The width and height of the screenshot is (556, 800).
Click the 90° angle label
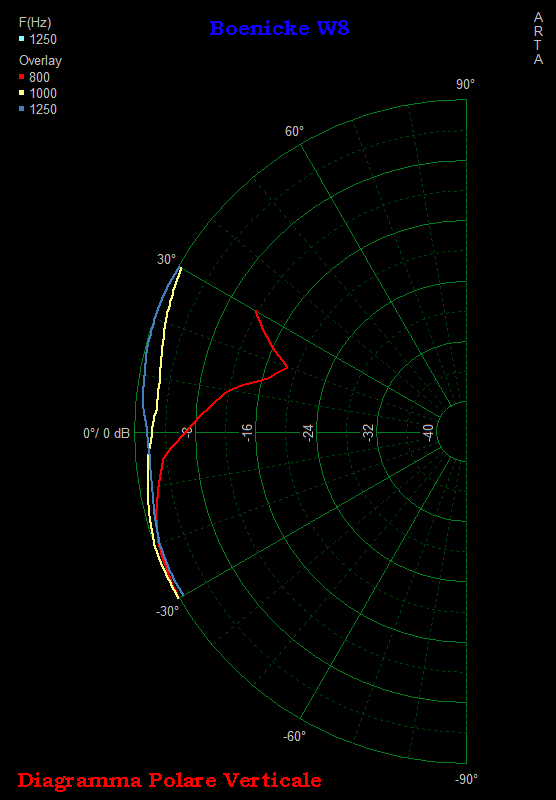465,84
